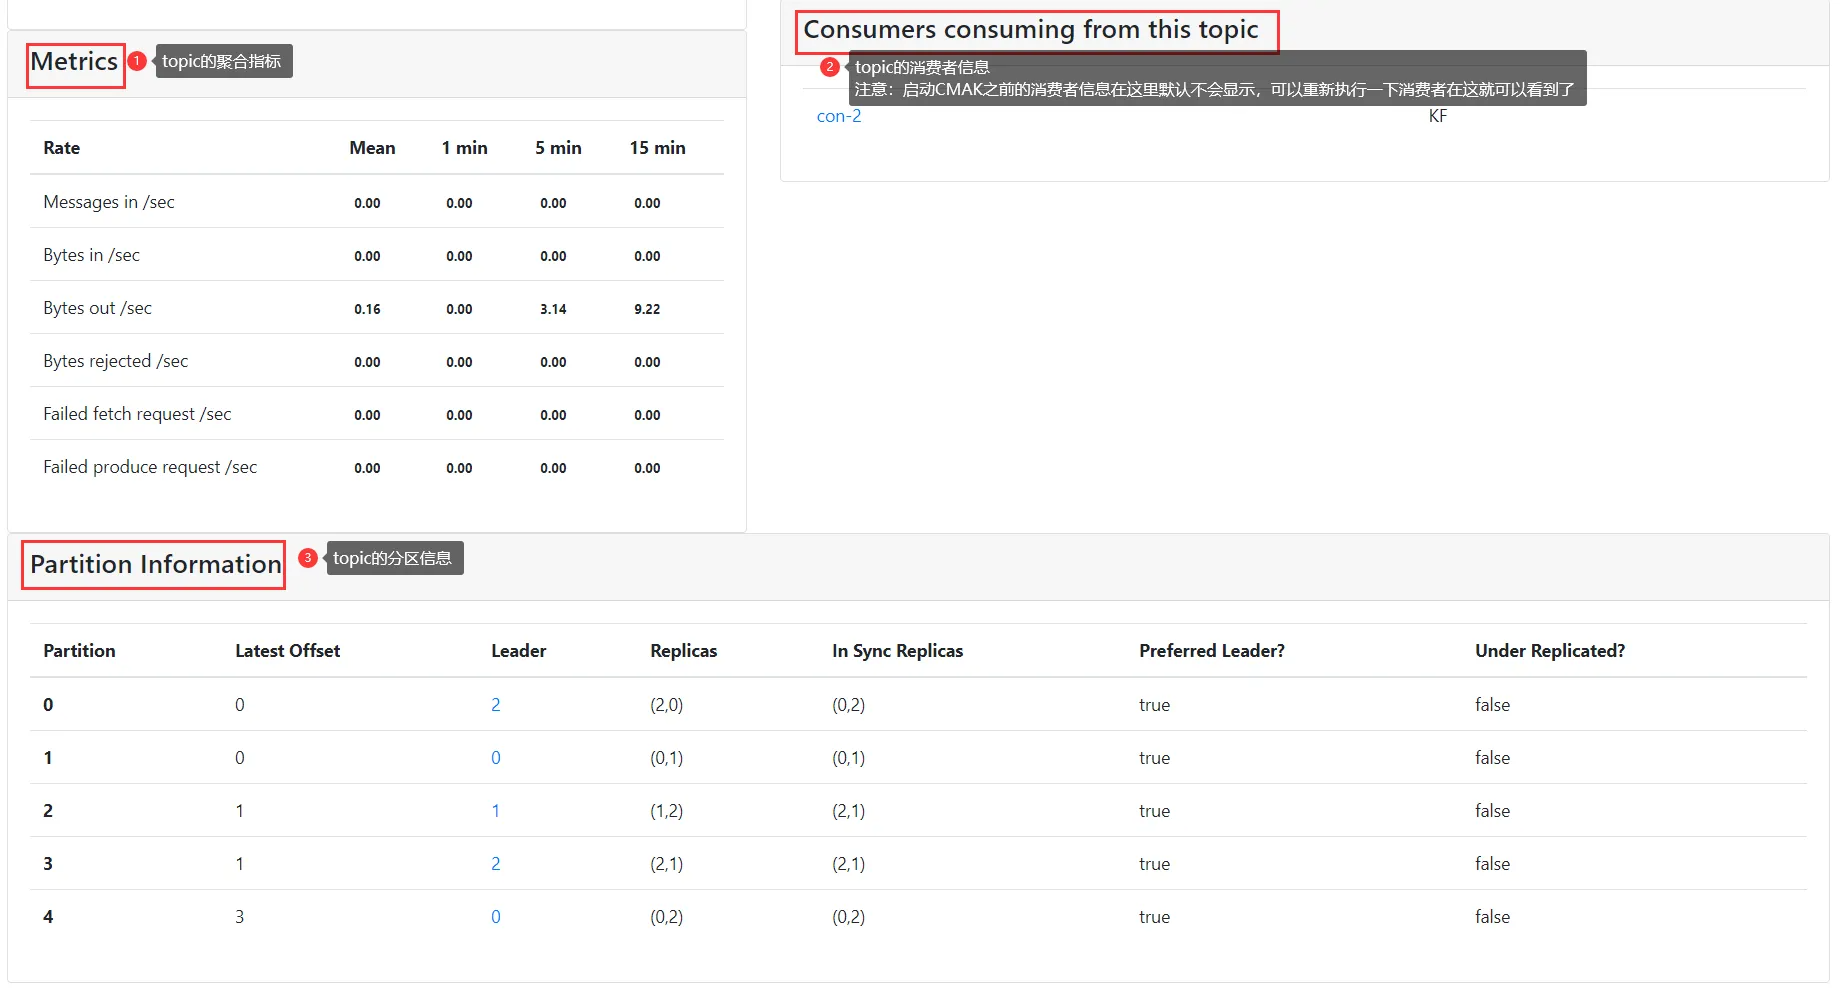Click the 'Bytes in /sec' row label
Image resolution: width=1840 pixels, height=988 pixels.
92,255
